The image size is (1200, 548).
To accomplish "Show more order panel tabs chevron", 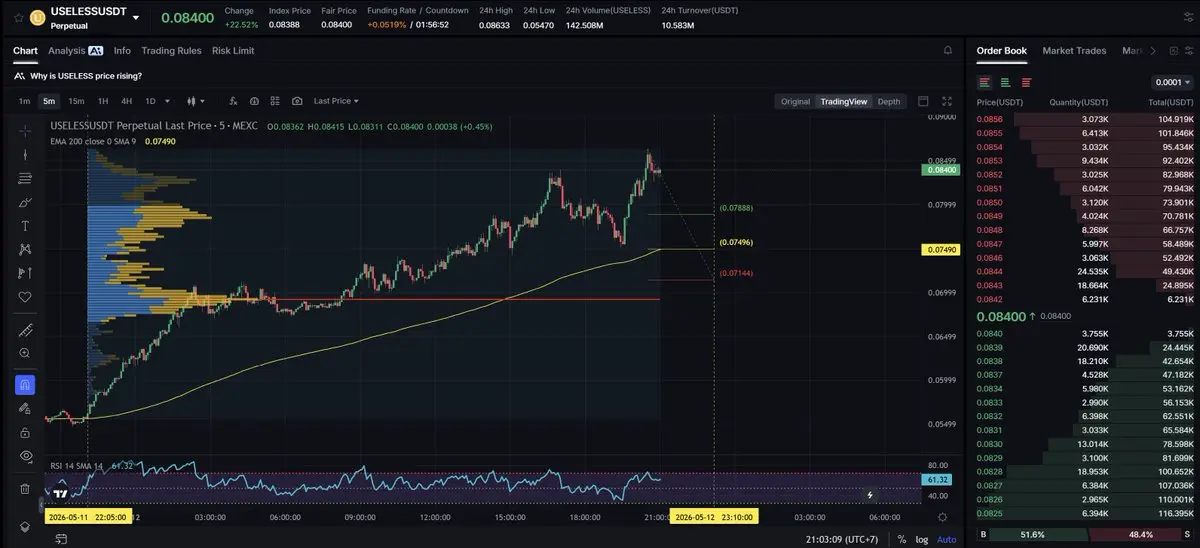I will pyautogui.click(x=1152, y=51).
